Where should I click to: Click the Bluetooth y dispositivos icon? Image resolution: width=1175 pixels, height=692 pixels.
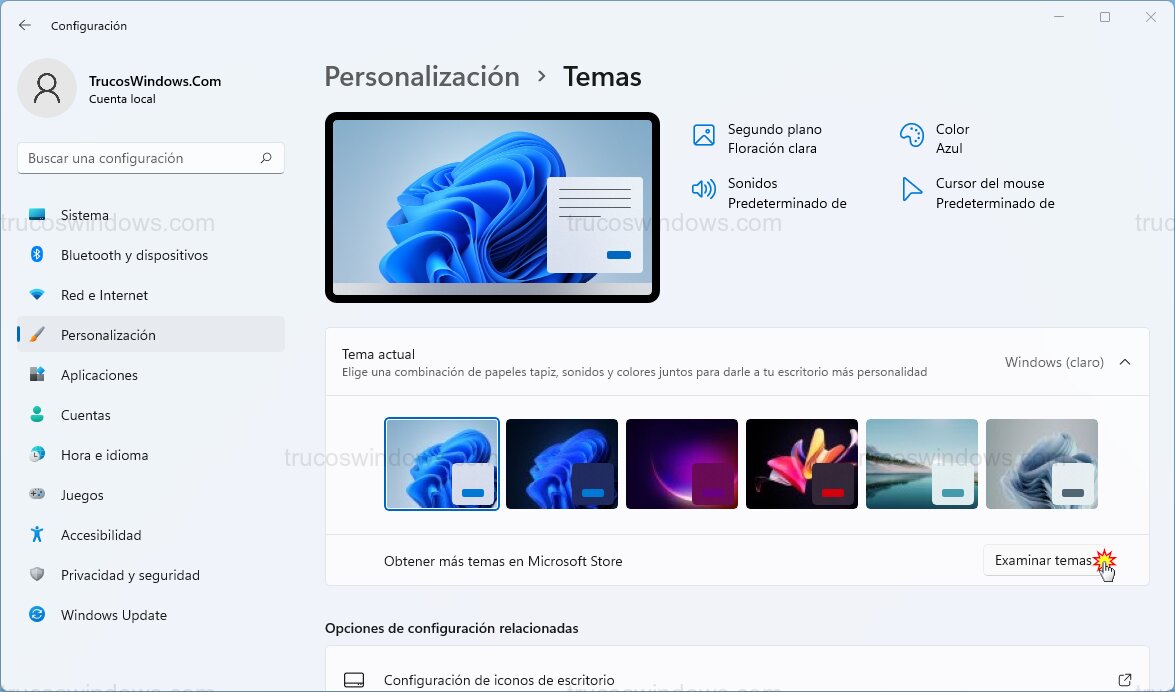(x=39, y=255)
